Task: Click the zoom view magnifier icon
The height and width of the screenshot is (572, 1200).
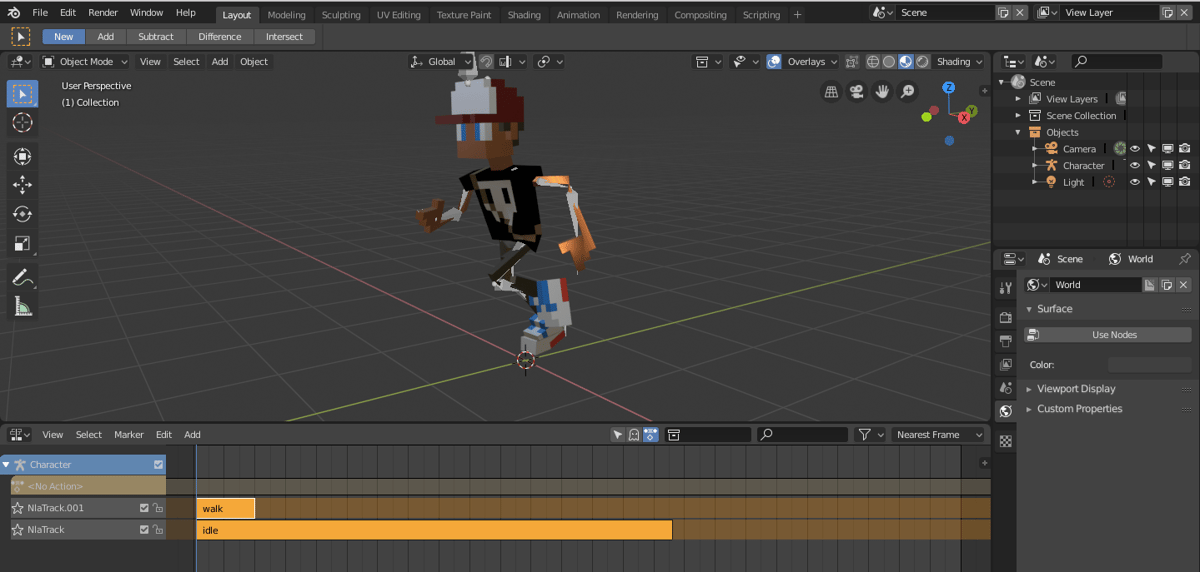Action: (x=908, y=92)
